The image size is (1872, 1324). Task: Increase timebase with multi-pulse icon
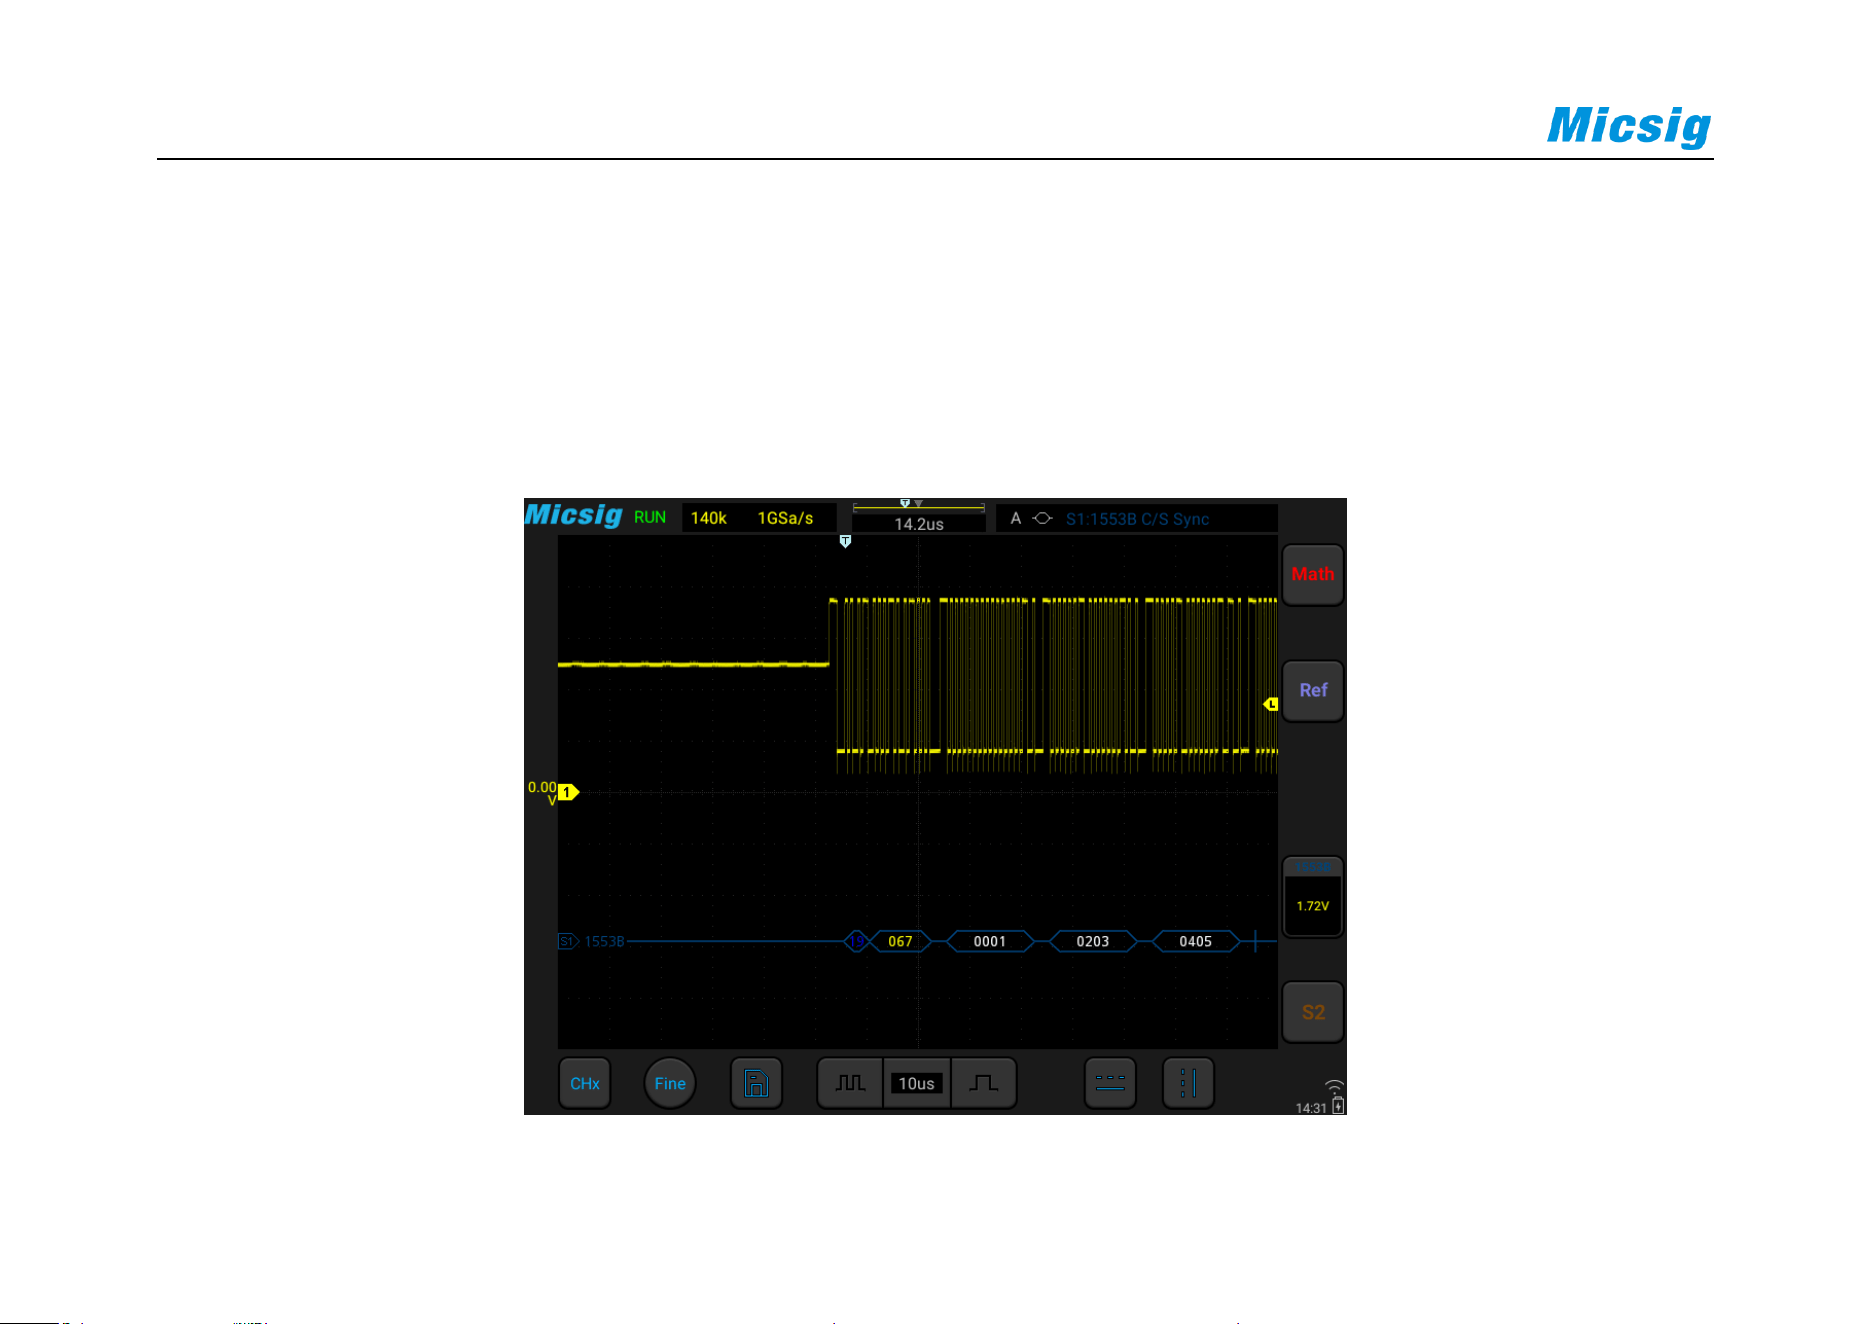pyautogui.click(x=850, y=1084)
